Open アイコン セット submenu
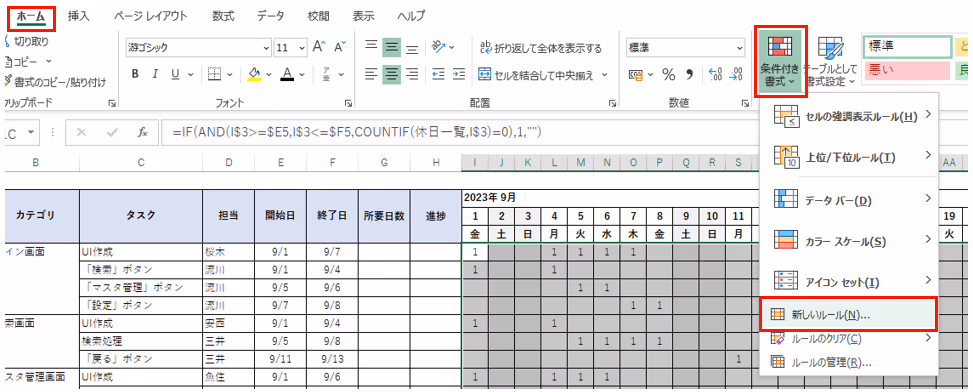The height and width of the screenshot is (392, 973). click(x=850, y=281)
